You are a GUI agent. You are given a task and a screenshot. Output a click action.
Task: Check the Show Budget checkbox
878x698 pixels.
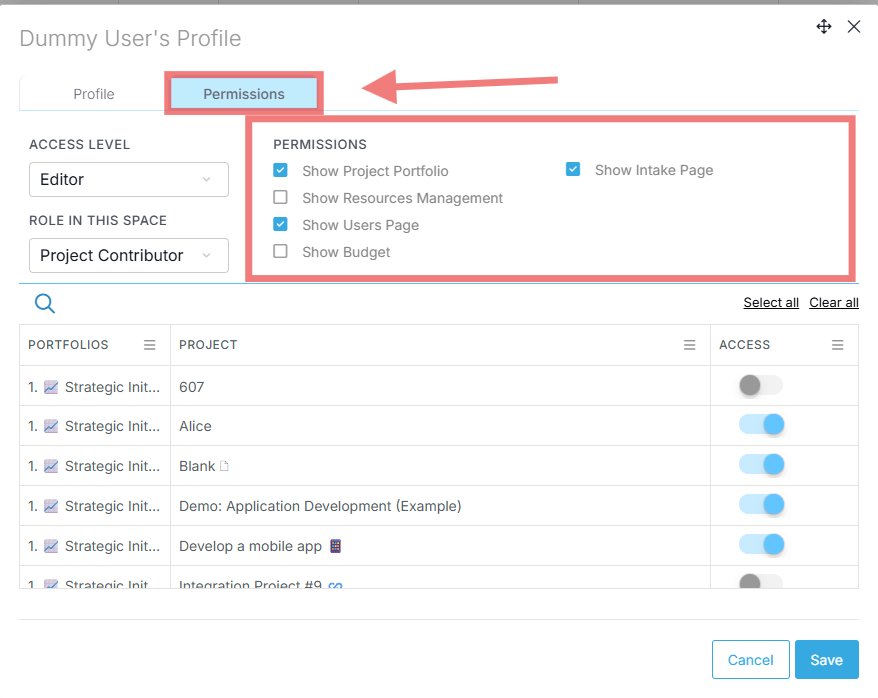pos(281,252)
